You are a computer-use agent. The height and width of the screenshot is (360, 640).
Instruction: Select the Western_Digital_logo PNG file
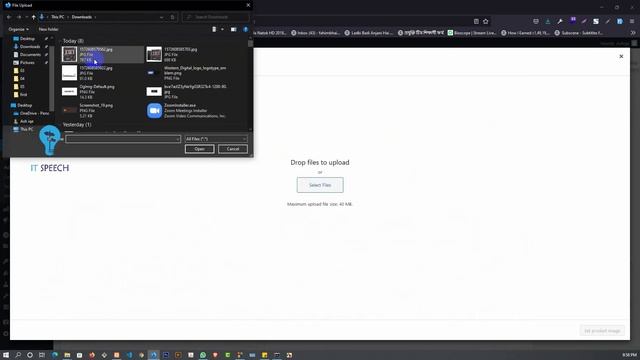click(187, 73)
